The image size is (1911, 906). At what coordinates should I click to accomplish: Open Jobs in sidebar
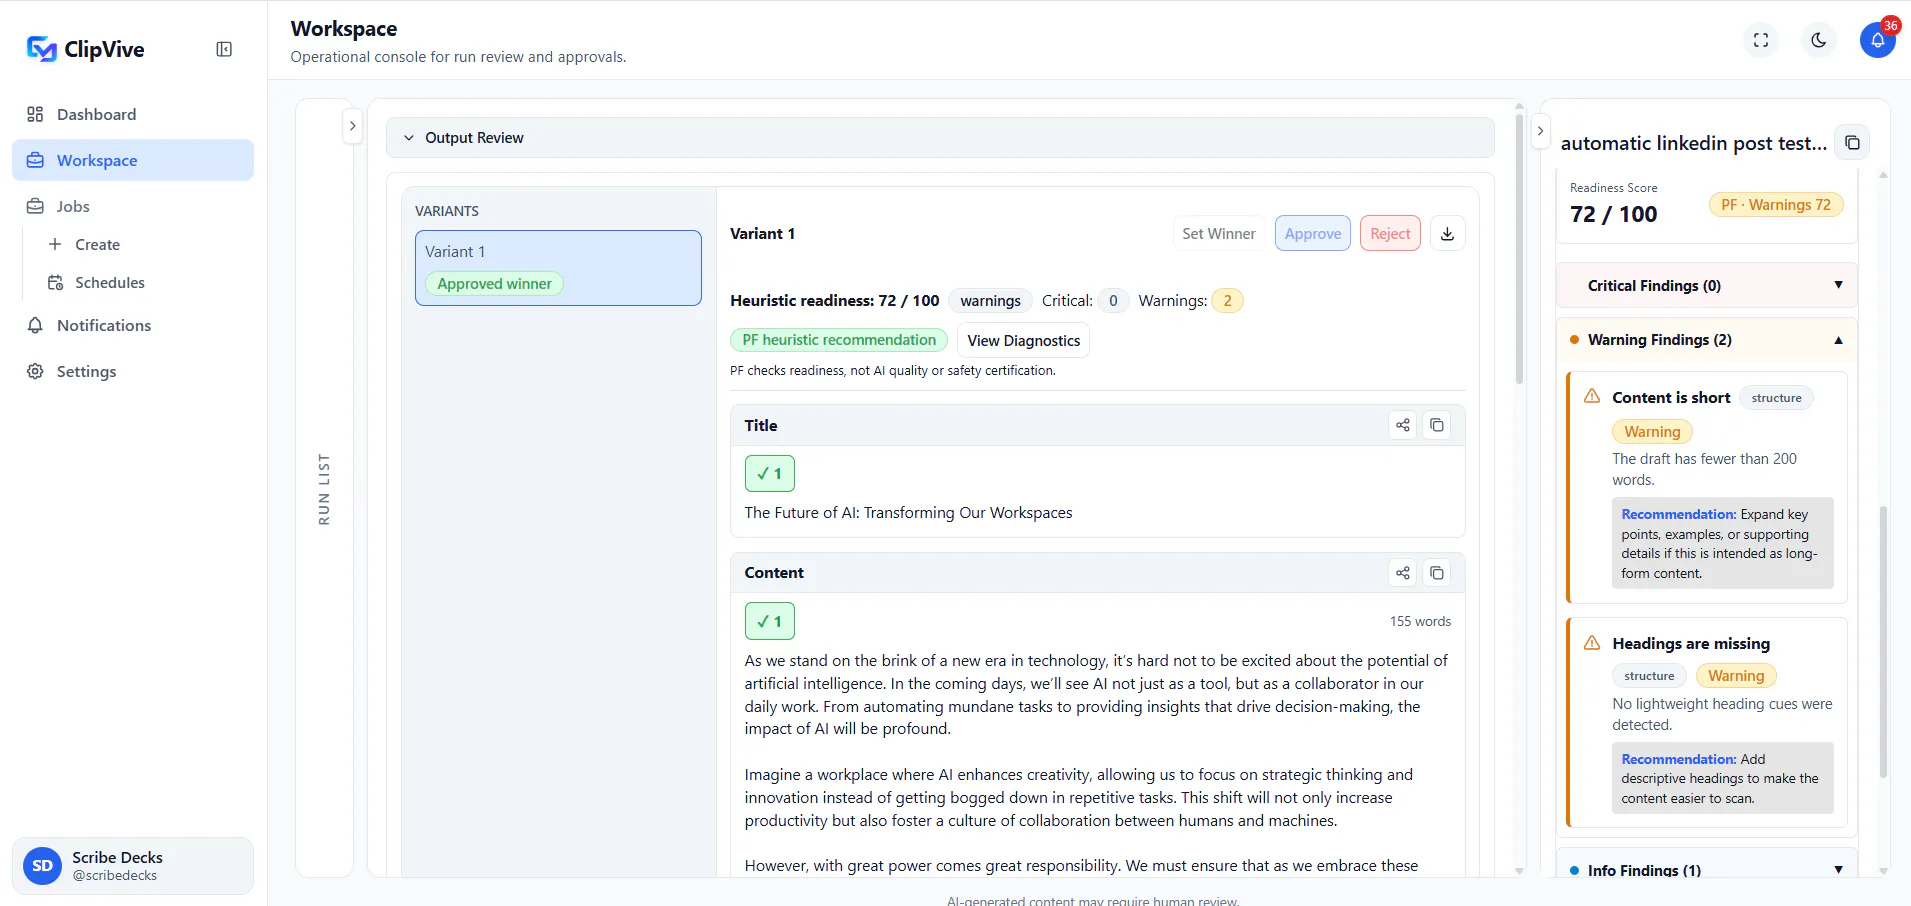pyautogui.click(x=133, y=206)
